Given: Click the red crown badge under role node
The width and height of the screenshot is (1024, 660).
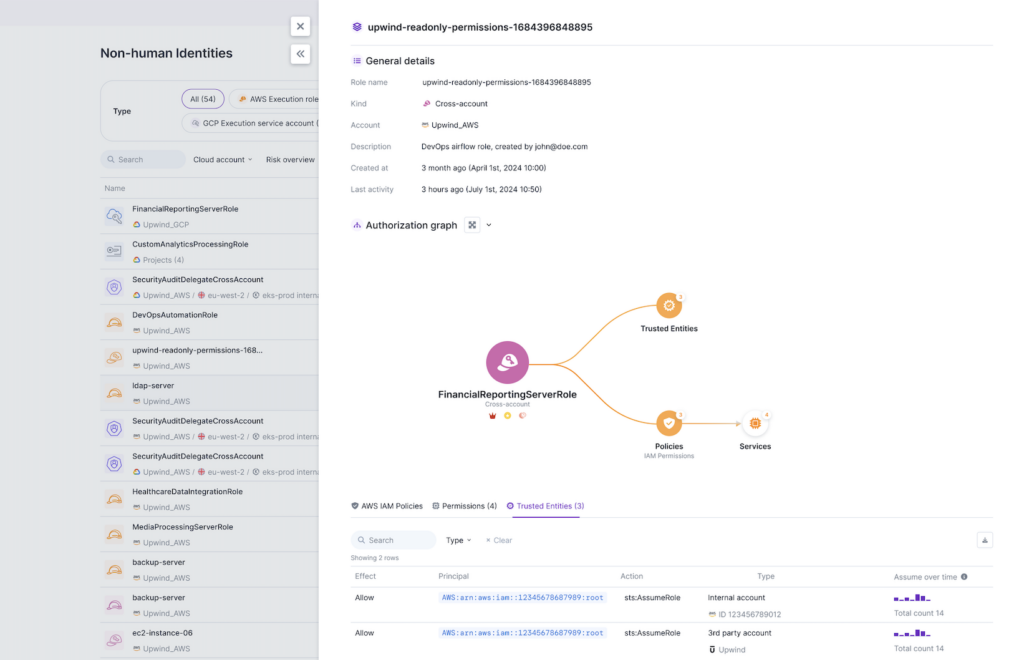Looking at the screenshot, I should [492, 415].
